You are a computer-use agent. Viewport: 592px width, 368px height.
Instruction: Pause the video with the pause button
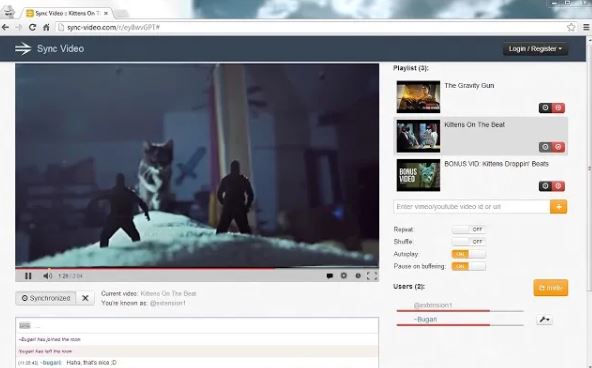[x=28, y=276]
